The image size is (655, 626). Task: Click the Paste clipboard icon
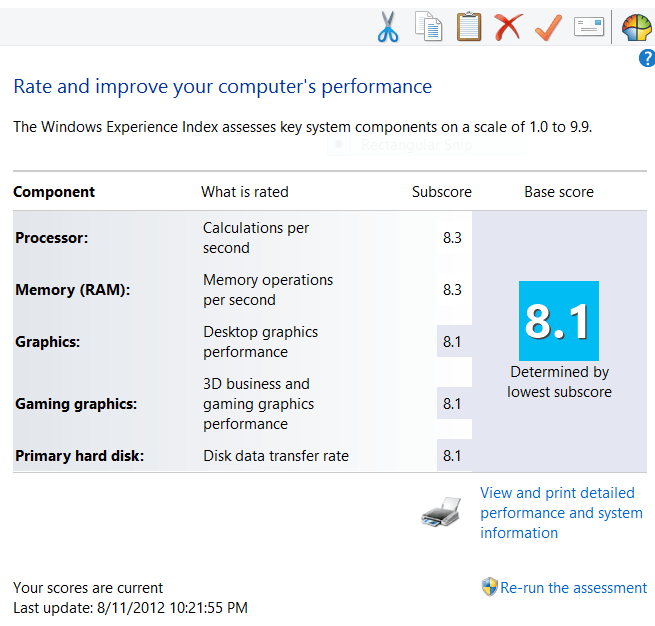tap(469, 27)
